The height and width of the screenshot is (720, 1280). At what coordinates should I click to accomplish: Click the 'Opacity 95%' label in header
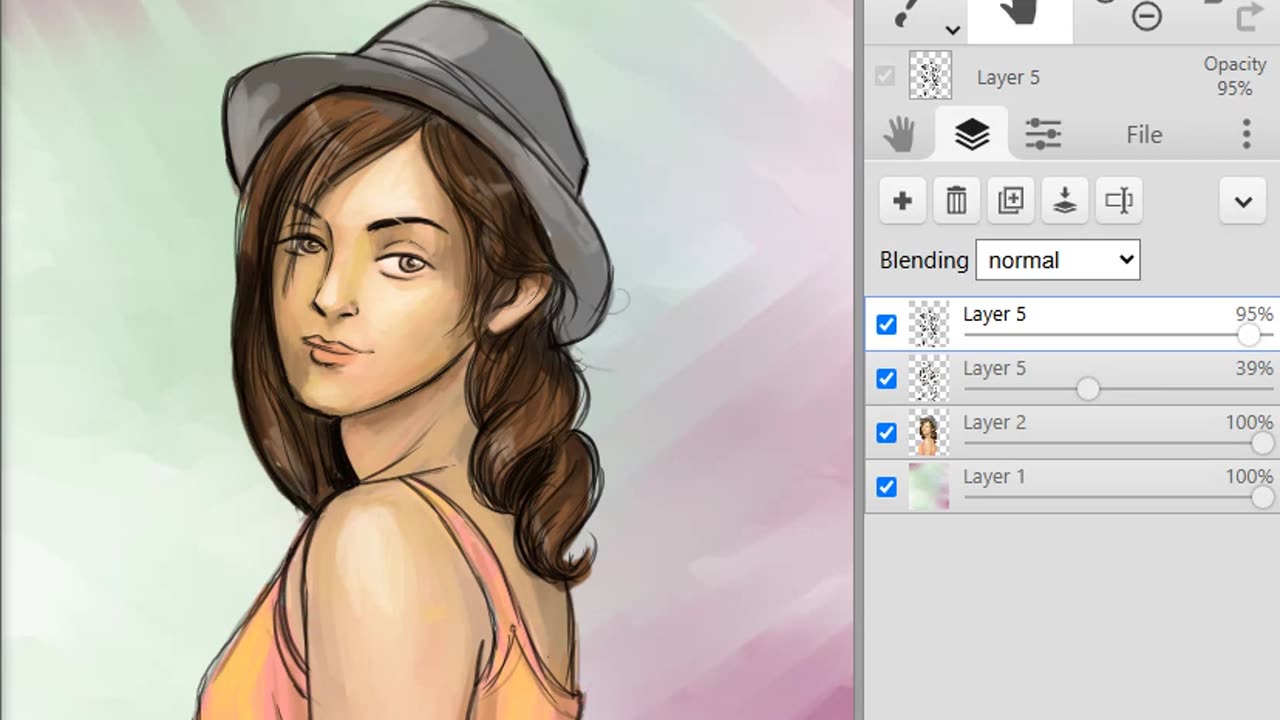pyautogui.click(x=1235, y=76)
